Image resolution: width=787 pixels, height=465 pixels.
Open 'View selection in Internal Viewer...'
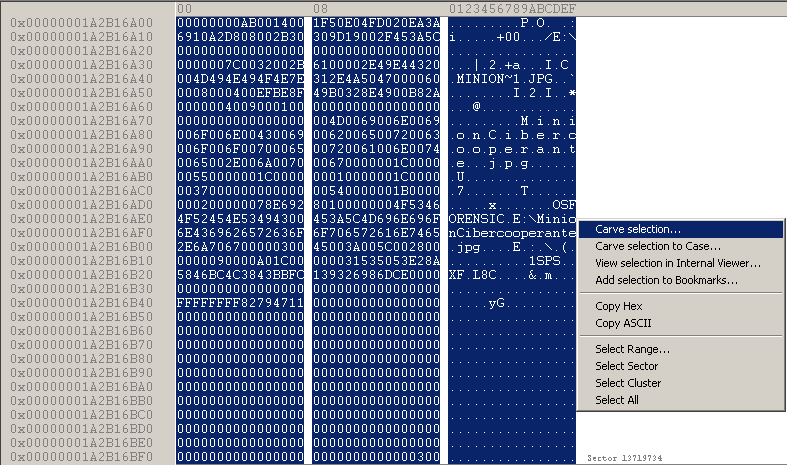(678, 264)
